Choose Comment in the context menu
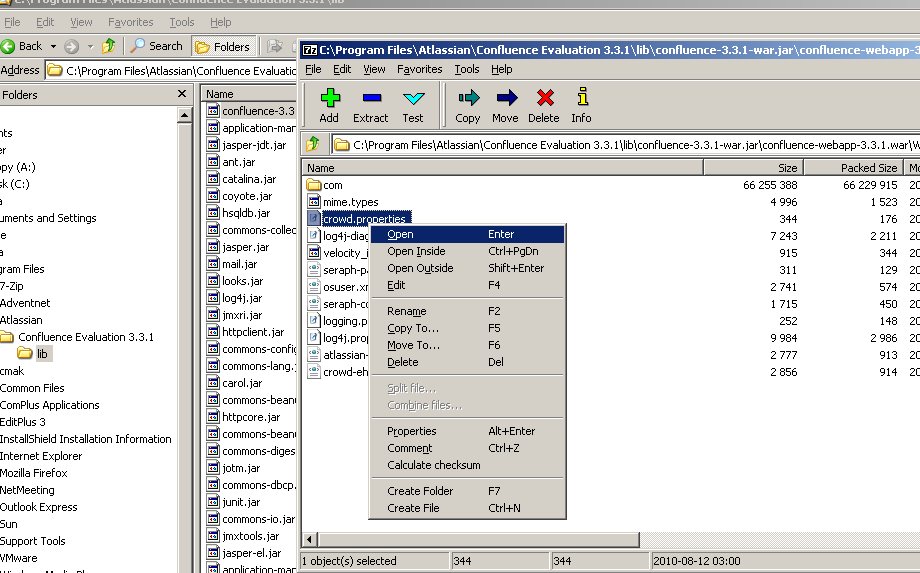The height and width of the screenshot is (573, 920). 468,448
